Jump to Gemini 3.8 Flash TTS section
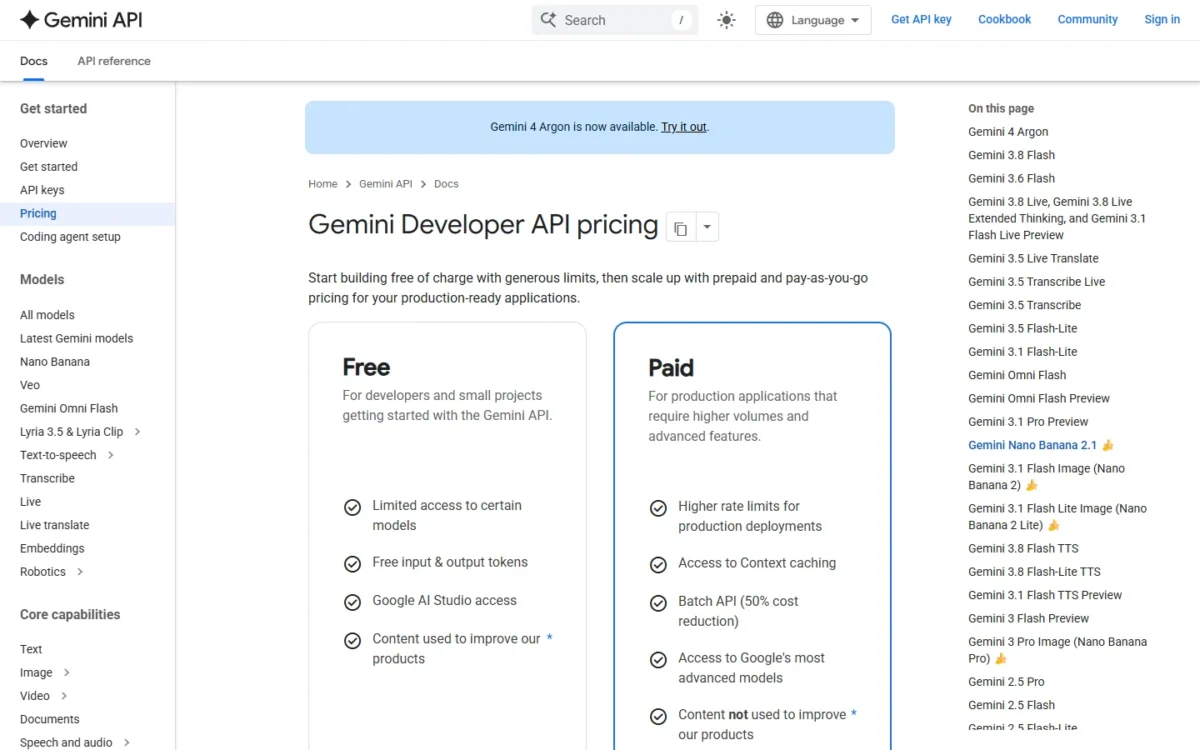Screen dimensions: 1200x750 click(x=1023, y=548)
